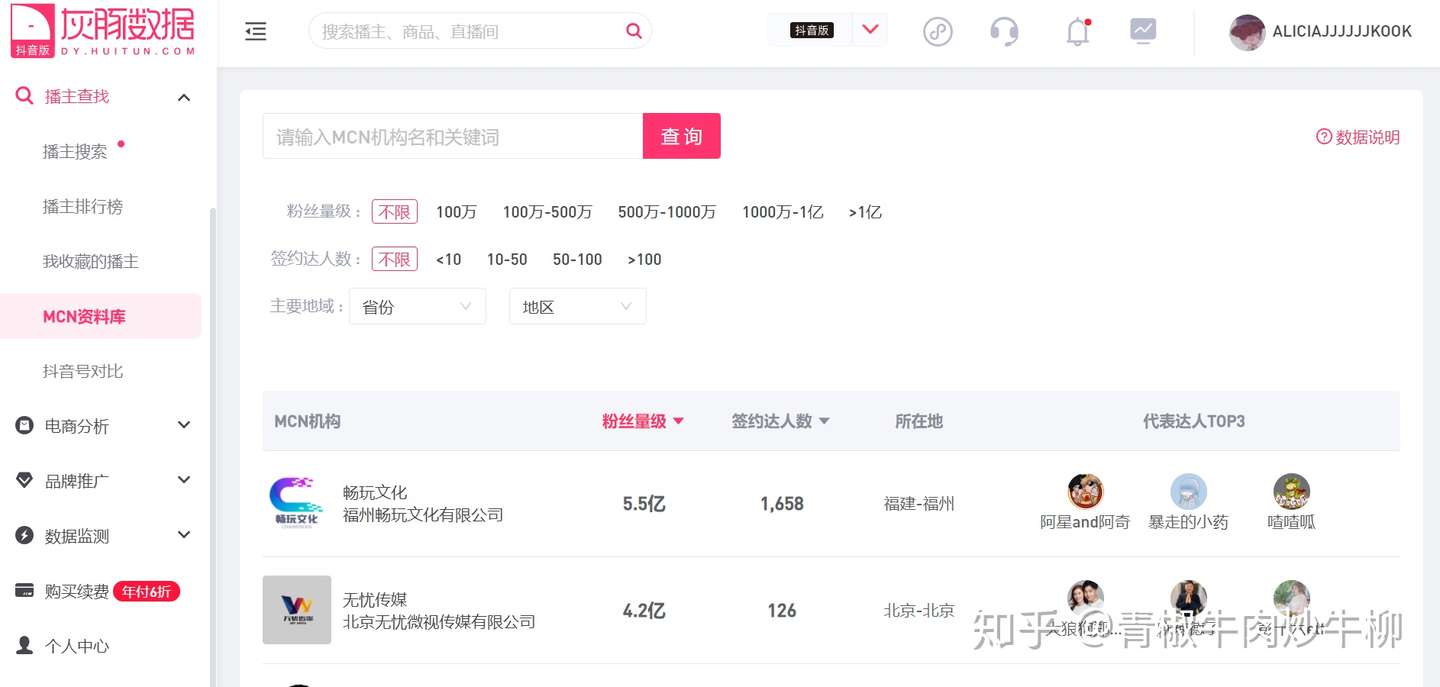Click the 抖音版 badge in header
The image size is (1440, 687).
pos(812,30)
